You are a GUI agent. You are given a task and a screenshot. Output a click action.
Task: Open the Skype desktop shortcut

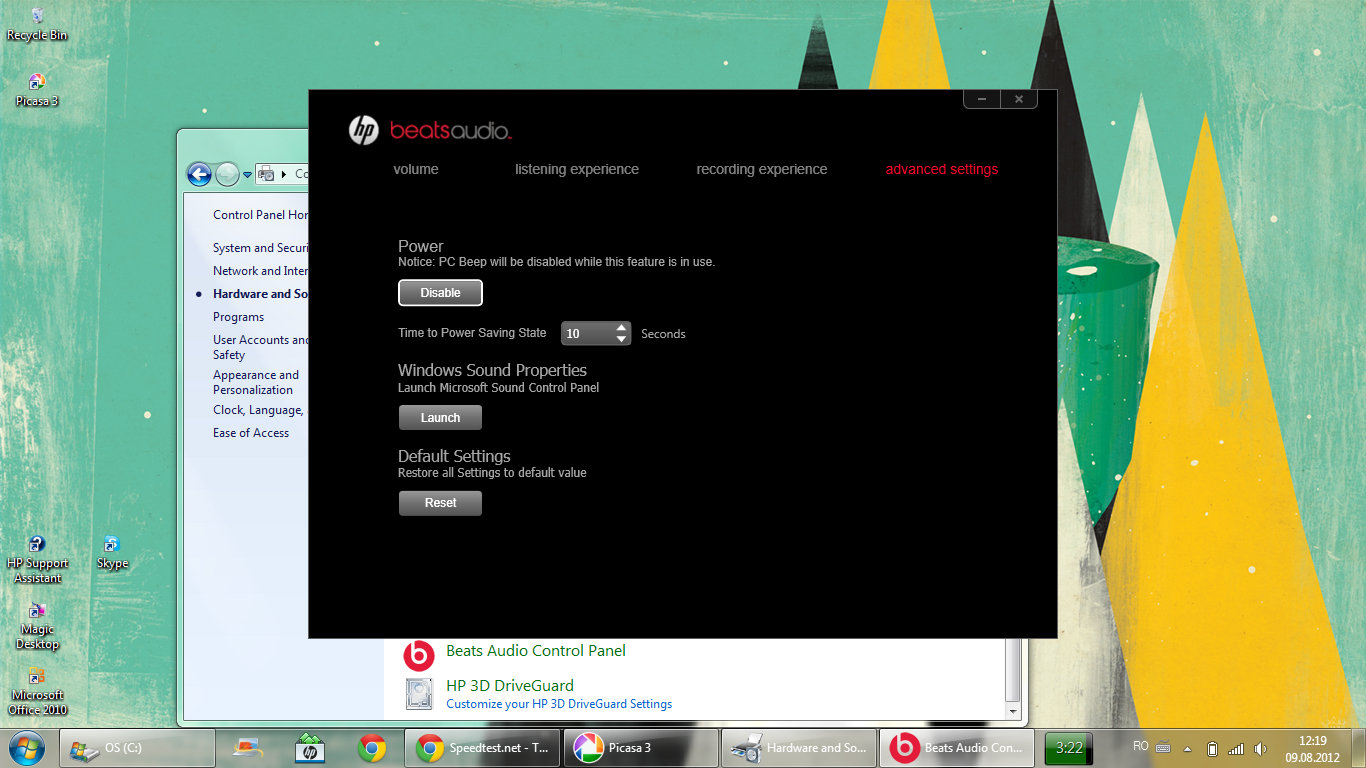point(112,553)
